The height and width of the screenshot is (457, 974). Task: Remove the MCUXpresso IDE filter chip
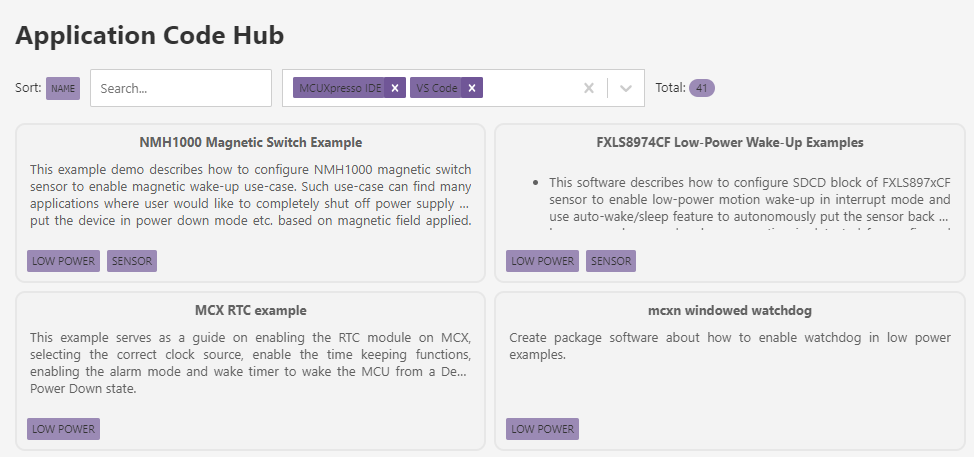(x=395, y=88)
